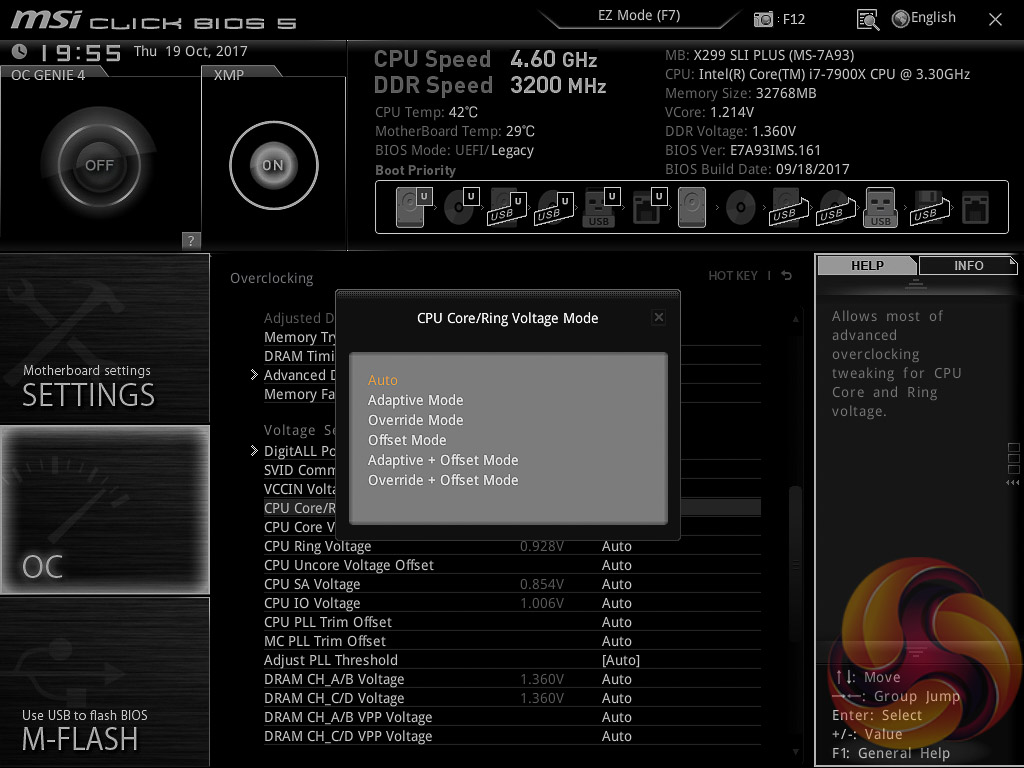Choose Auto in the voltage mode list
Image resolution: width=1024 pixels, height=768 pixels.
pyautogui.click(x=383, y=380)
